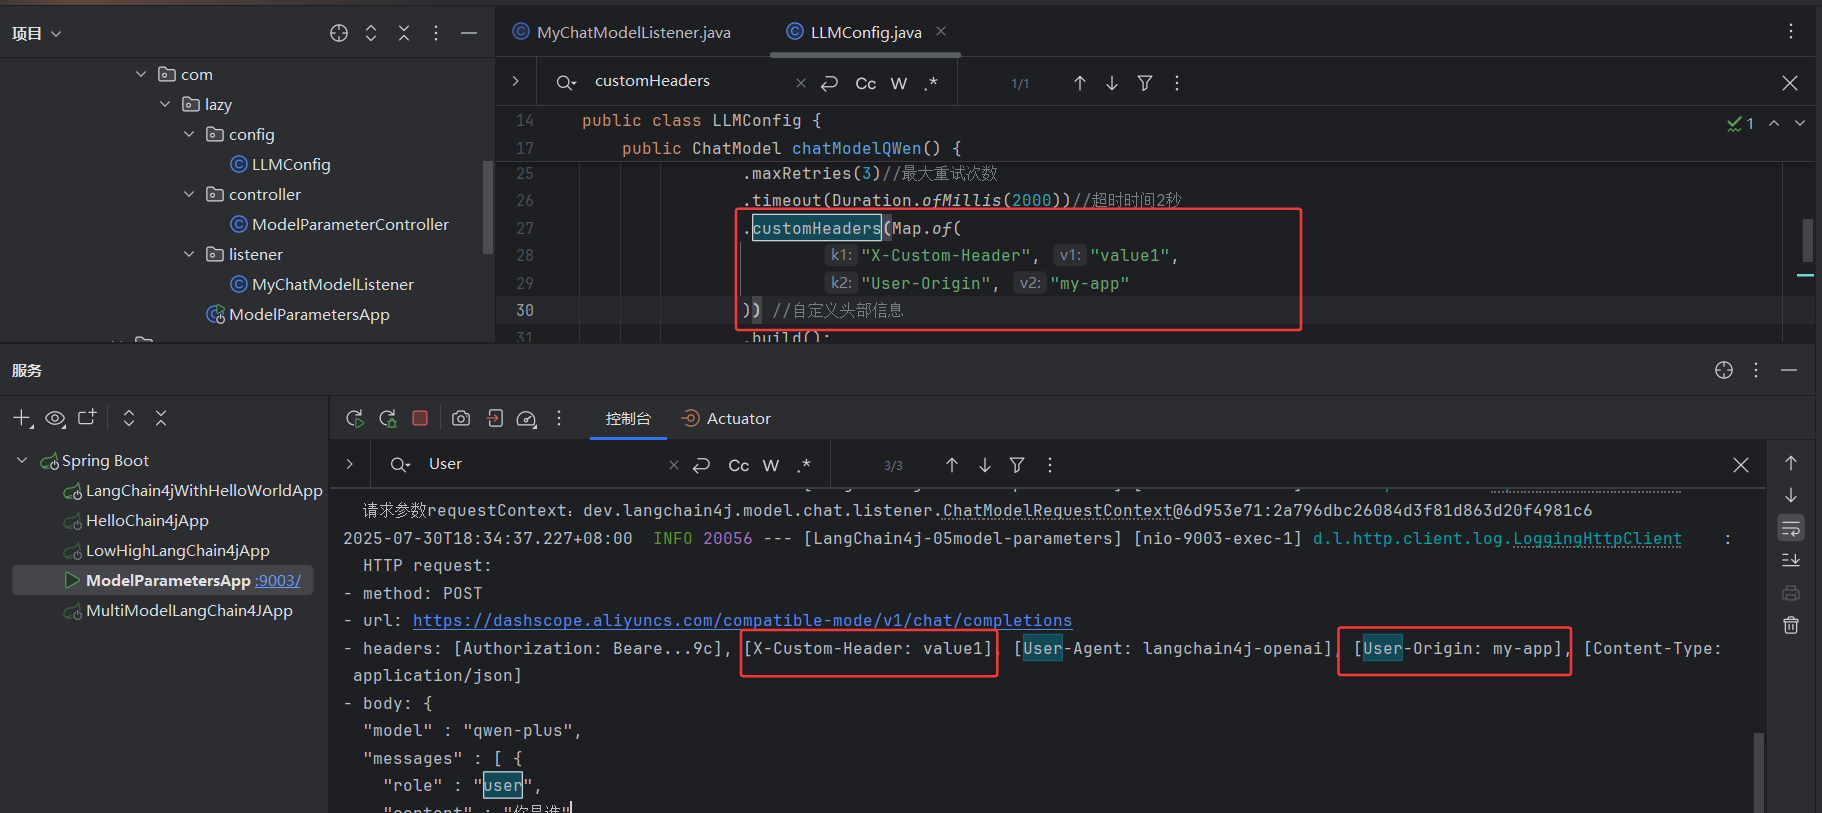Open the dashscope chat completions URL

click(x=742, y=620)
